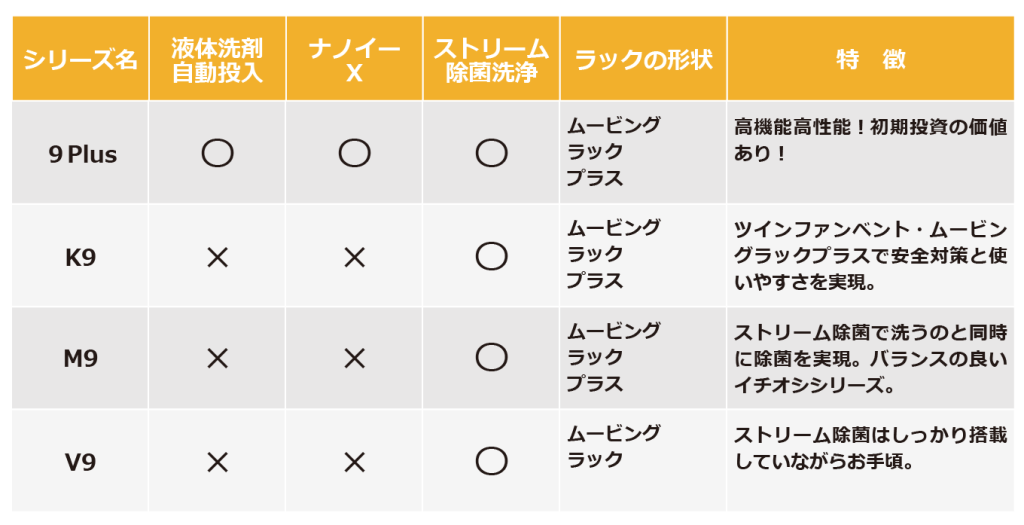Click the M9 feature description text

tap(870, 358)
